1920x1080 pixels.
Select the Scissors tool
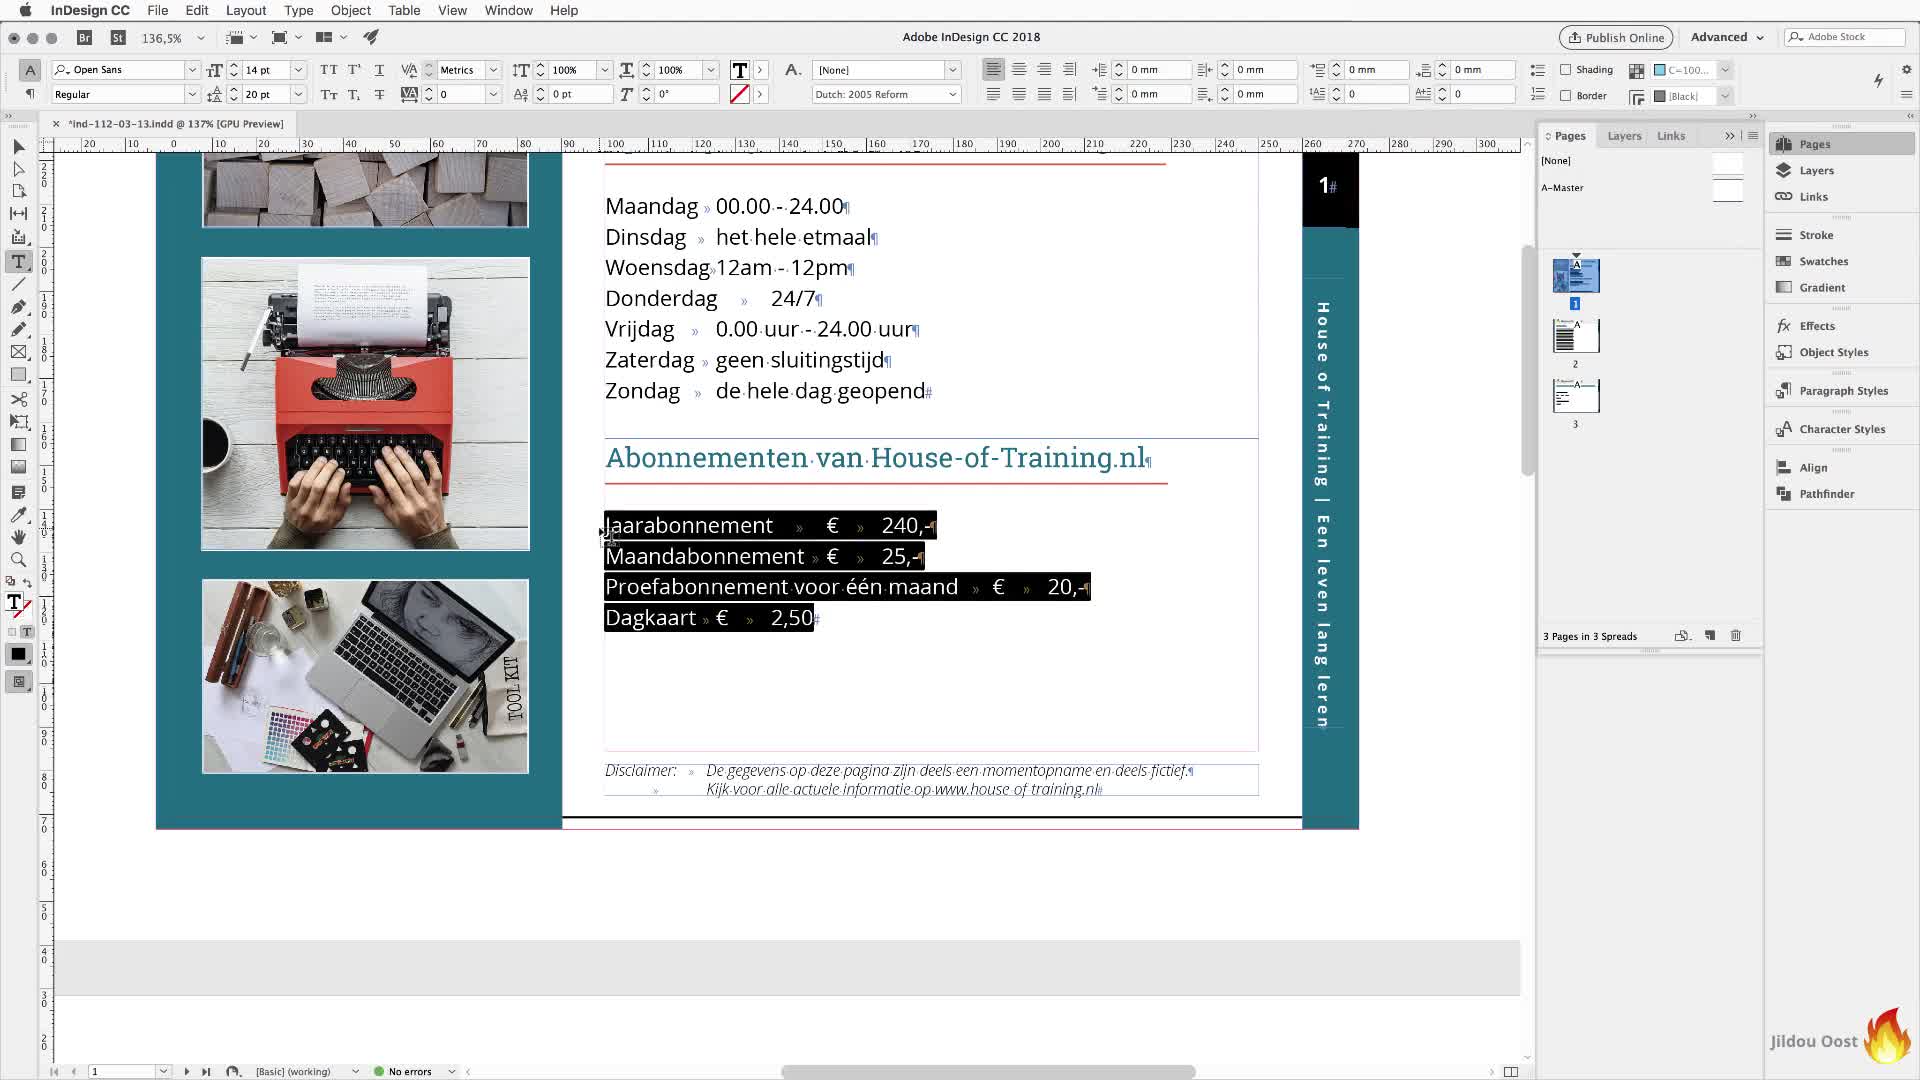tap(18, 399)
